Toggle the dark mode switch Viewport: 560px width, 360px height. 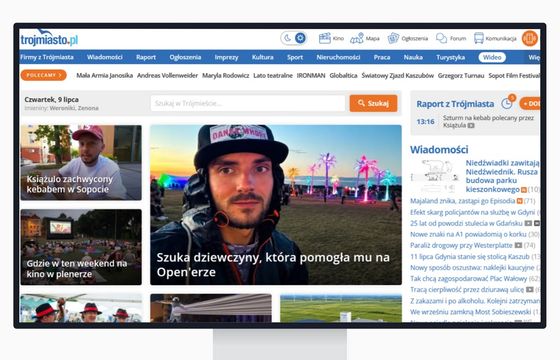coord(294,38)
